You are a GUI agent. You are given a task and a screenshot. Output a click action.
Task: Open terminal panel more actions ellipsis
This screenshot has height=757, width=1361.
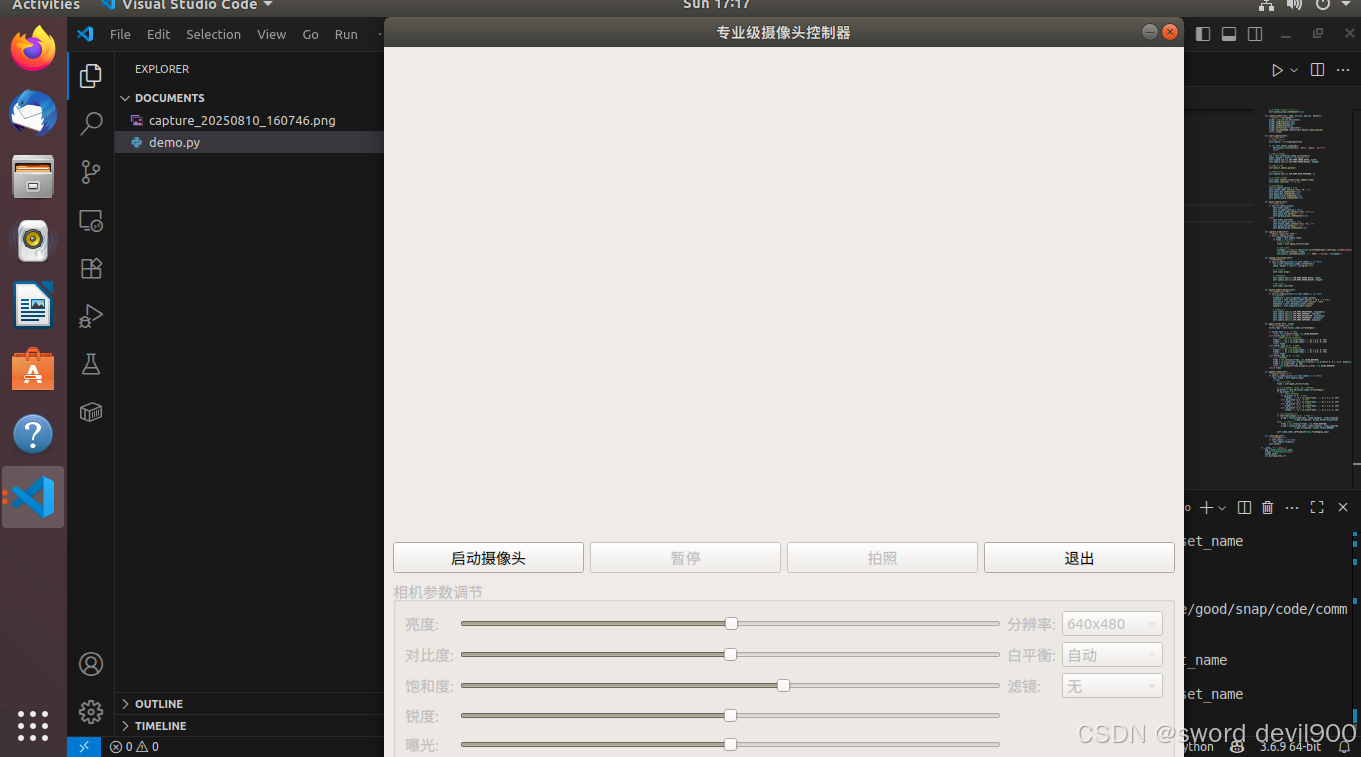1292,508
